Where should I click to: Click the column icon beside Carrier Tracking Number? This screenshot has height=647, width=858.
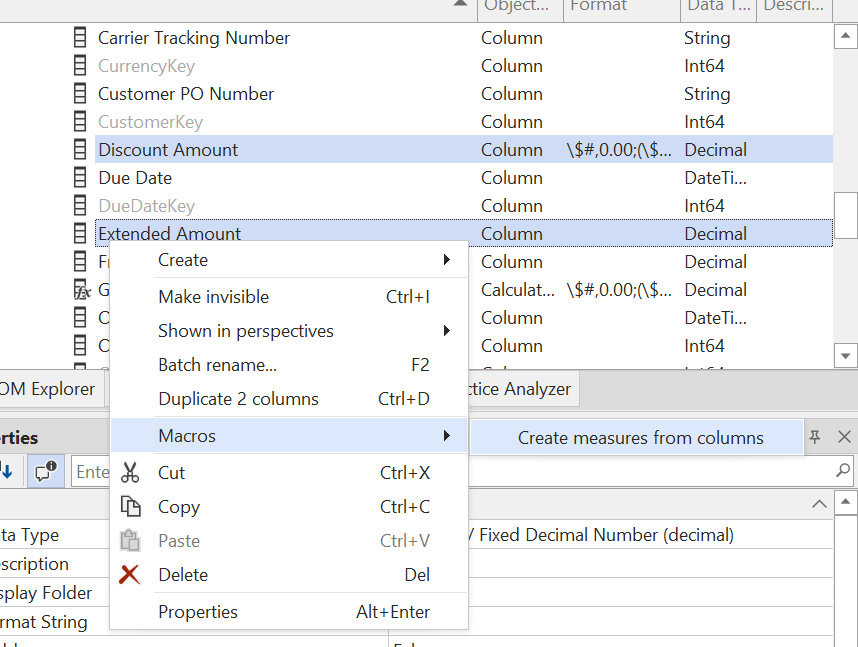click(x=80, y=37)
